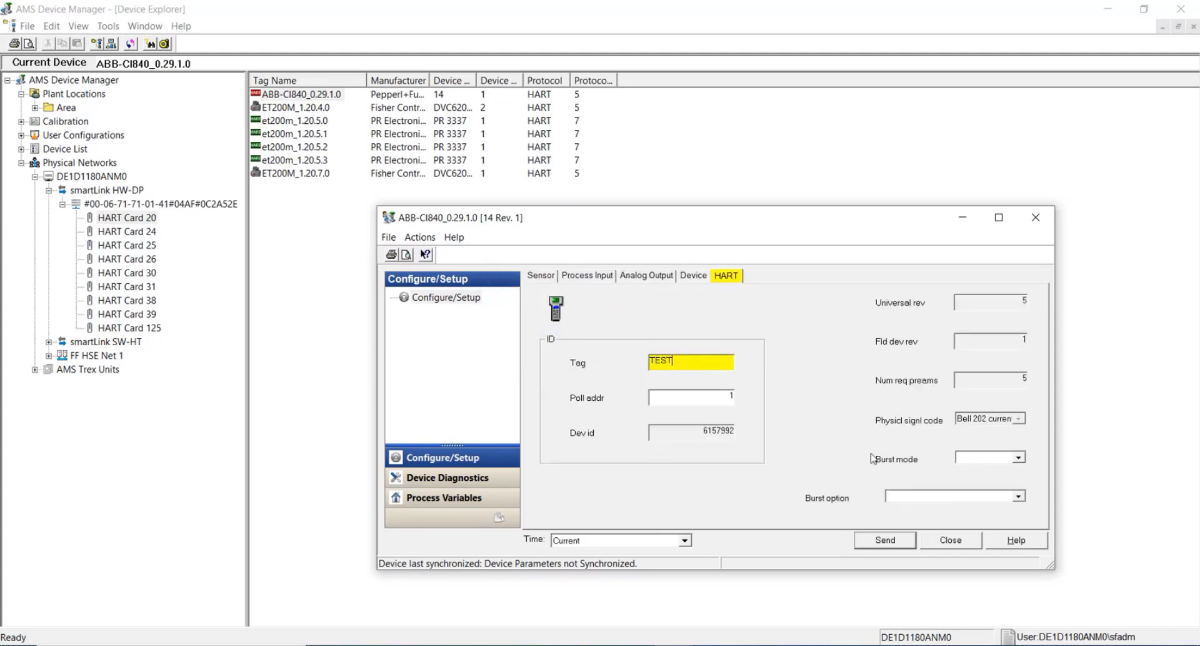Open the Time dropdown showing Current
The width and height of the screenshot is (1200, 646).
pos(685,541)
